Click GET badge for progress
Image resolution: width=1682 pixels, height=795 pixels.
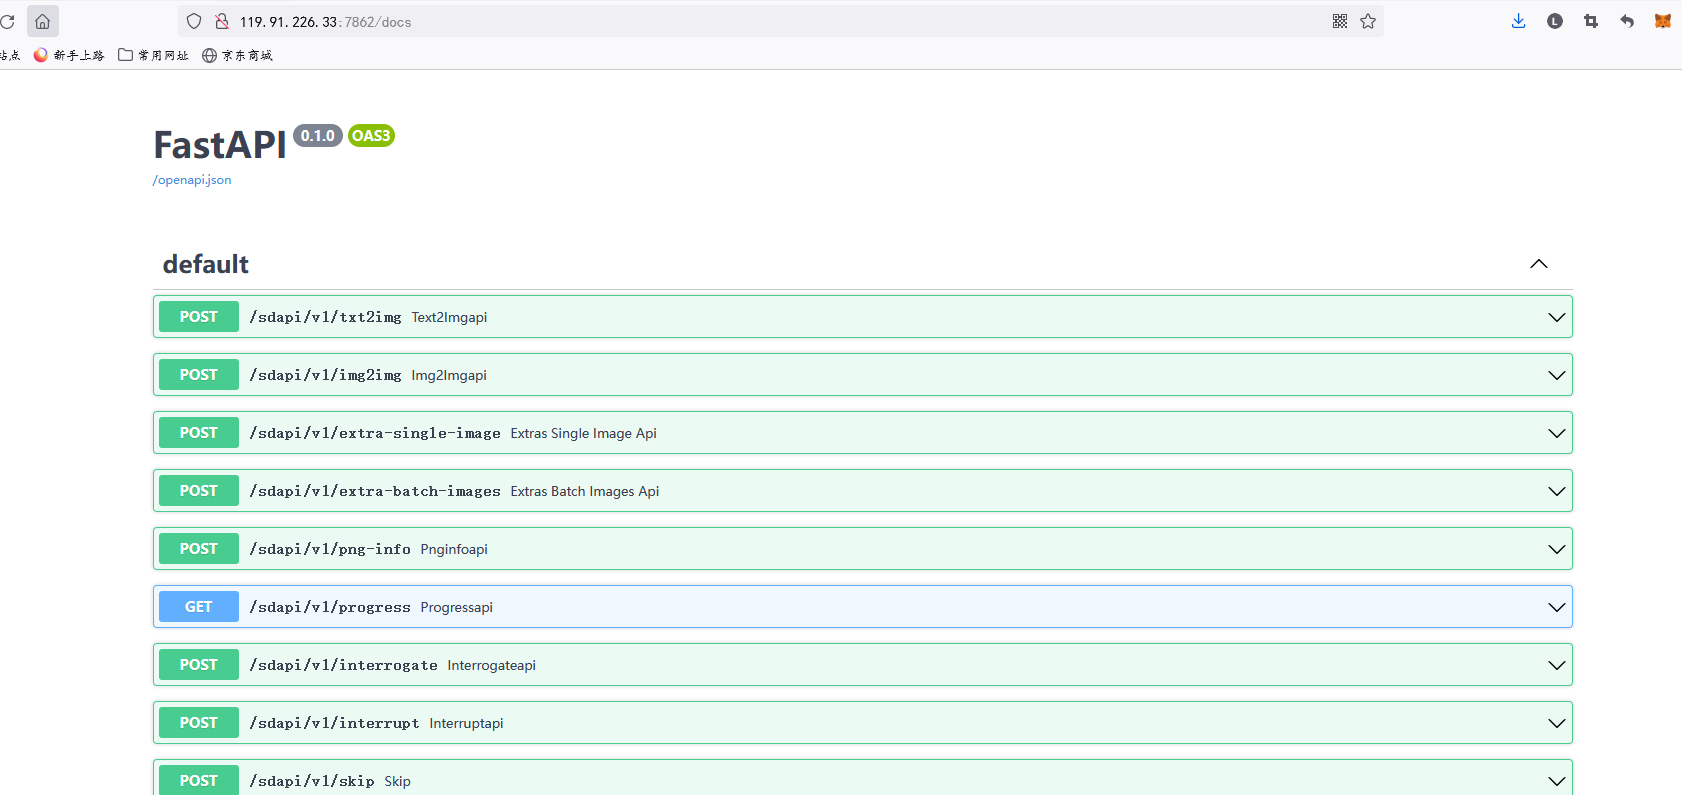coord(199,607)
